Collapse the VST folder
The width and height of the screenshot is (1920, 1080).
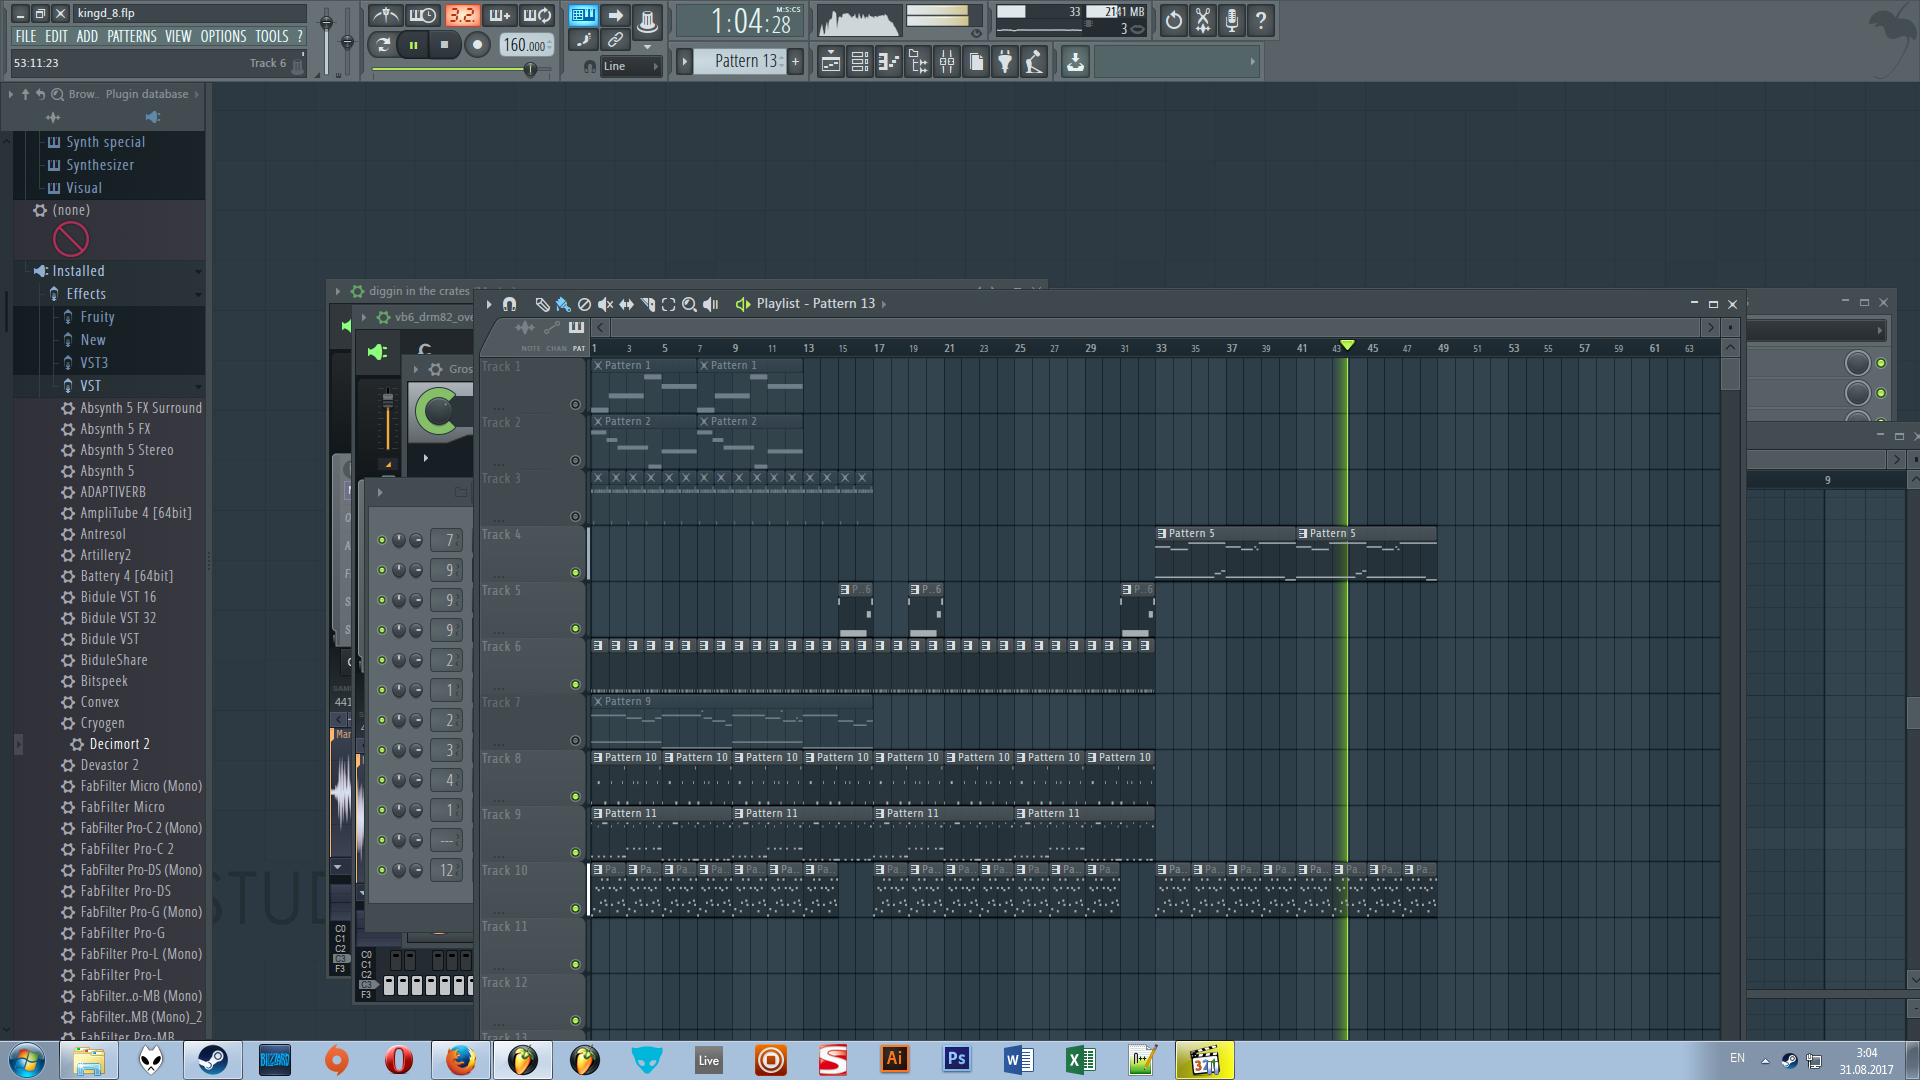[90, 386]
